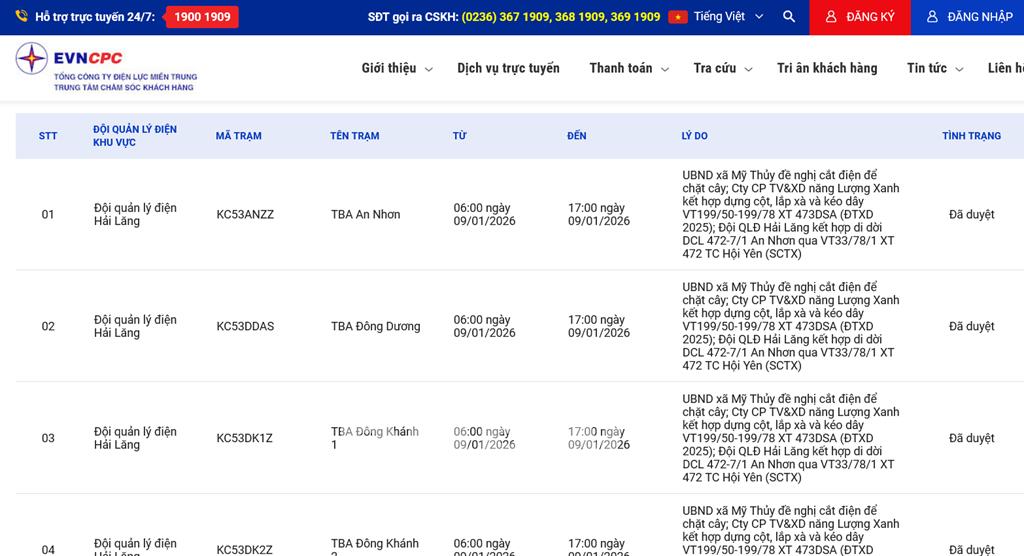1024x556 pixels.
Task: Click the user icon beside ĐĂNG KÝ
Action: click(x=830, y=17)
